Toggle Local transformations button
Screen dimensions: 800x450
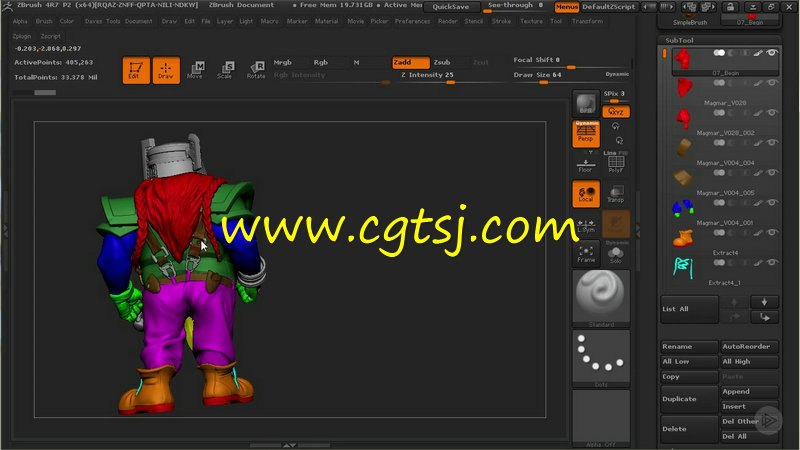coord(586,194)
